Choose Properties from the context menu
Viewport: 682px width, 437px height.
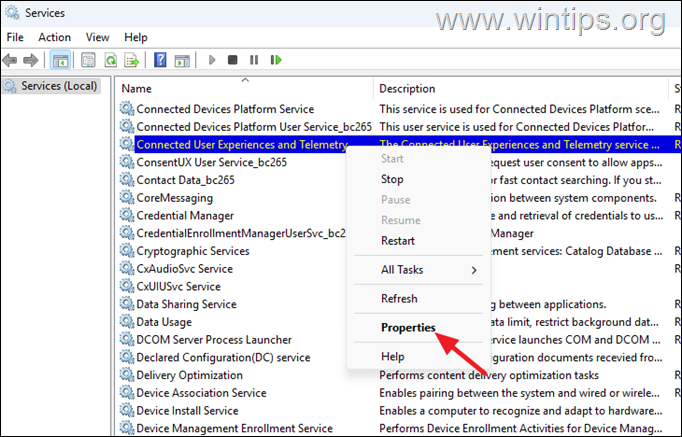(x=408, y=327)
